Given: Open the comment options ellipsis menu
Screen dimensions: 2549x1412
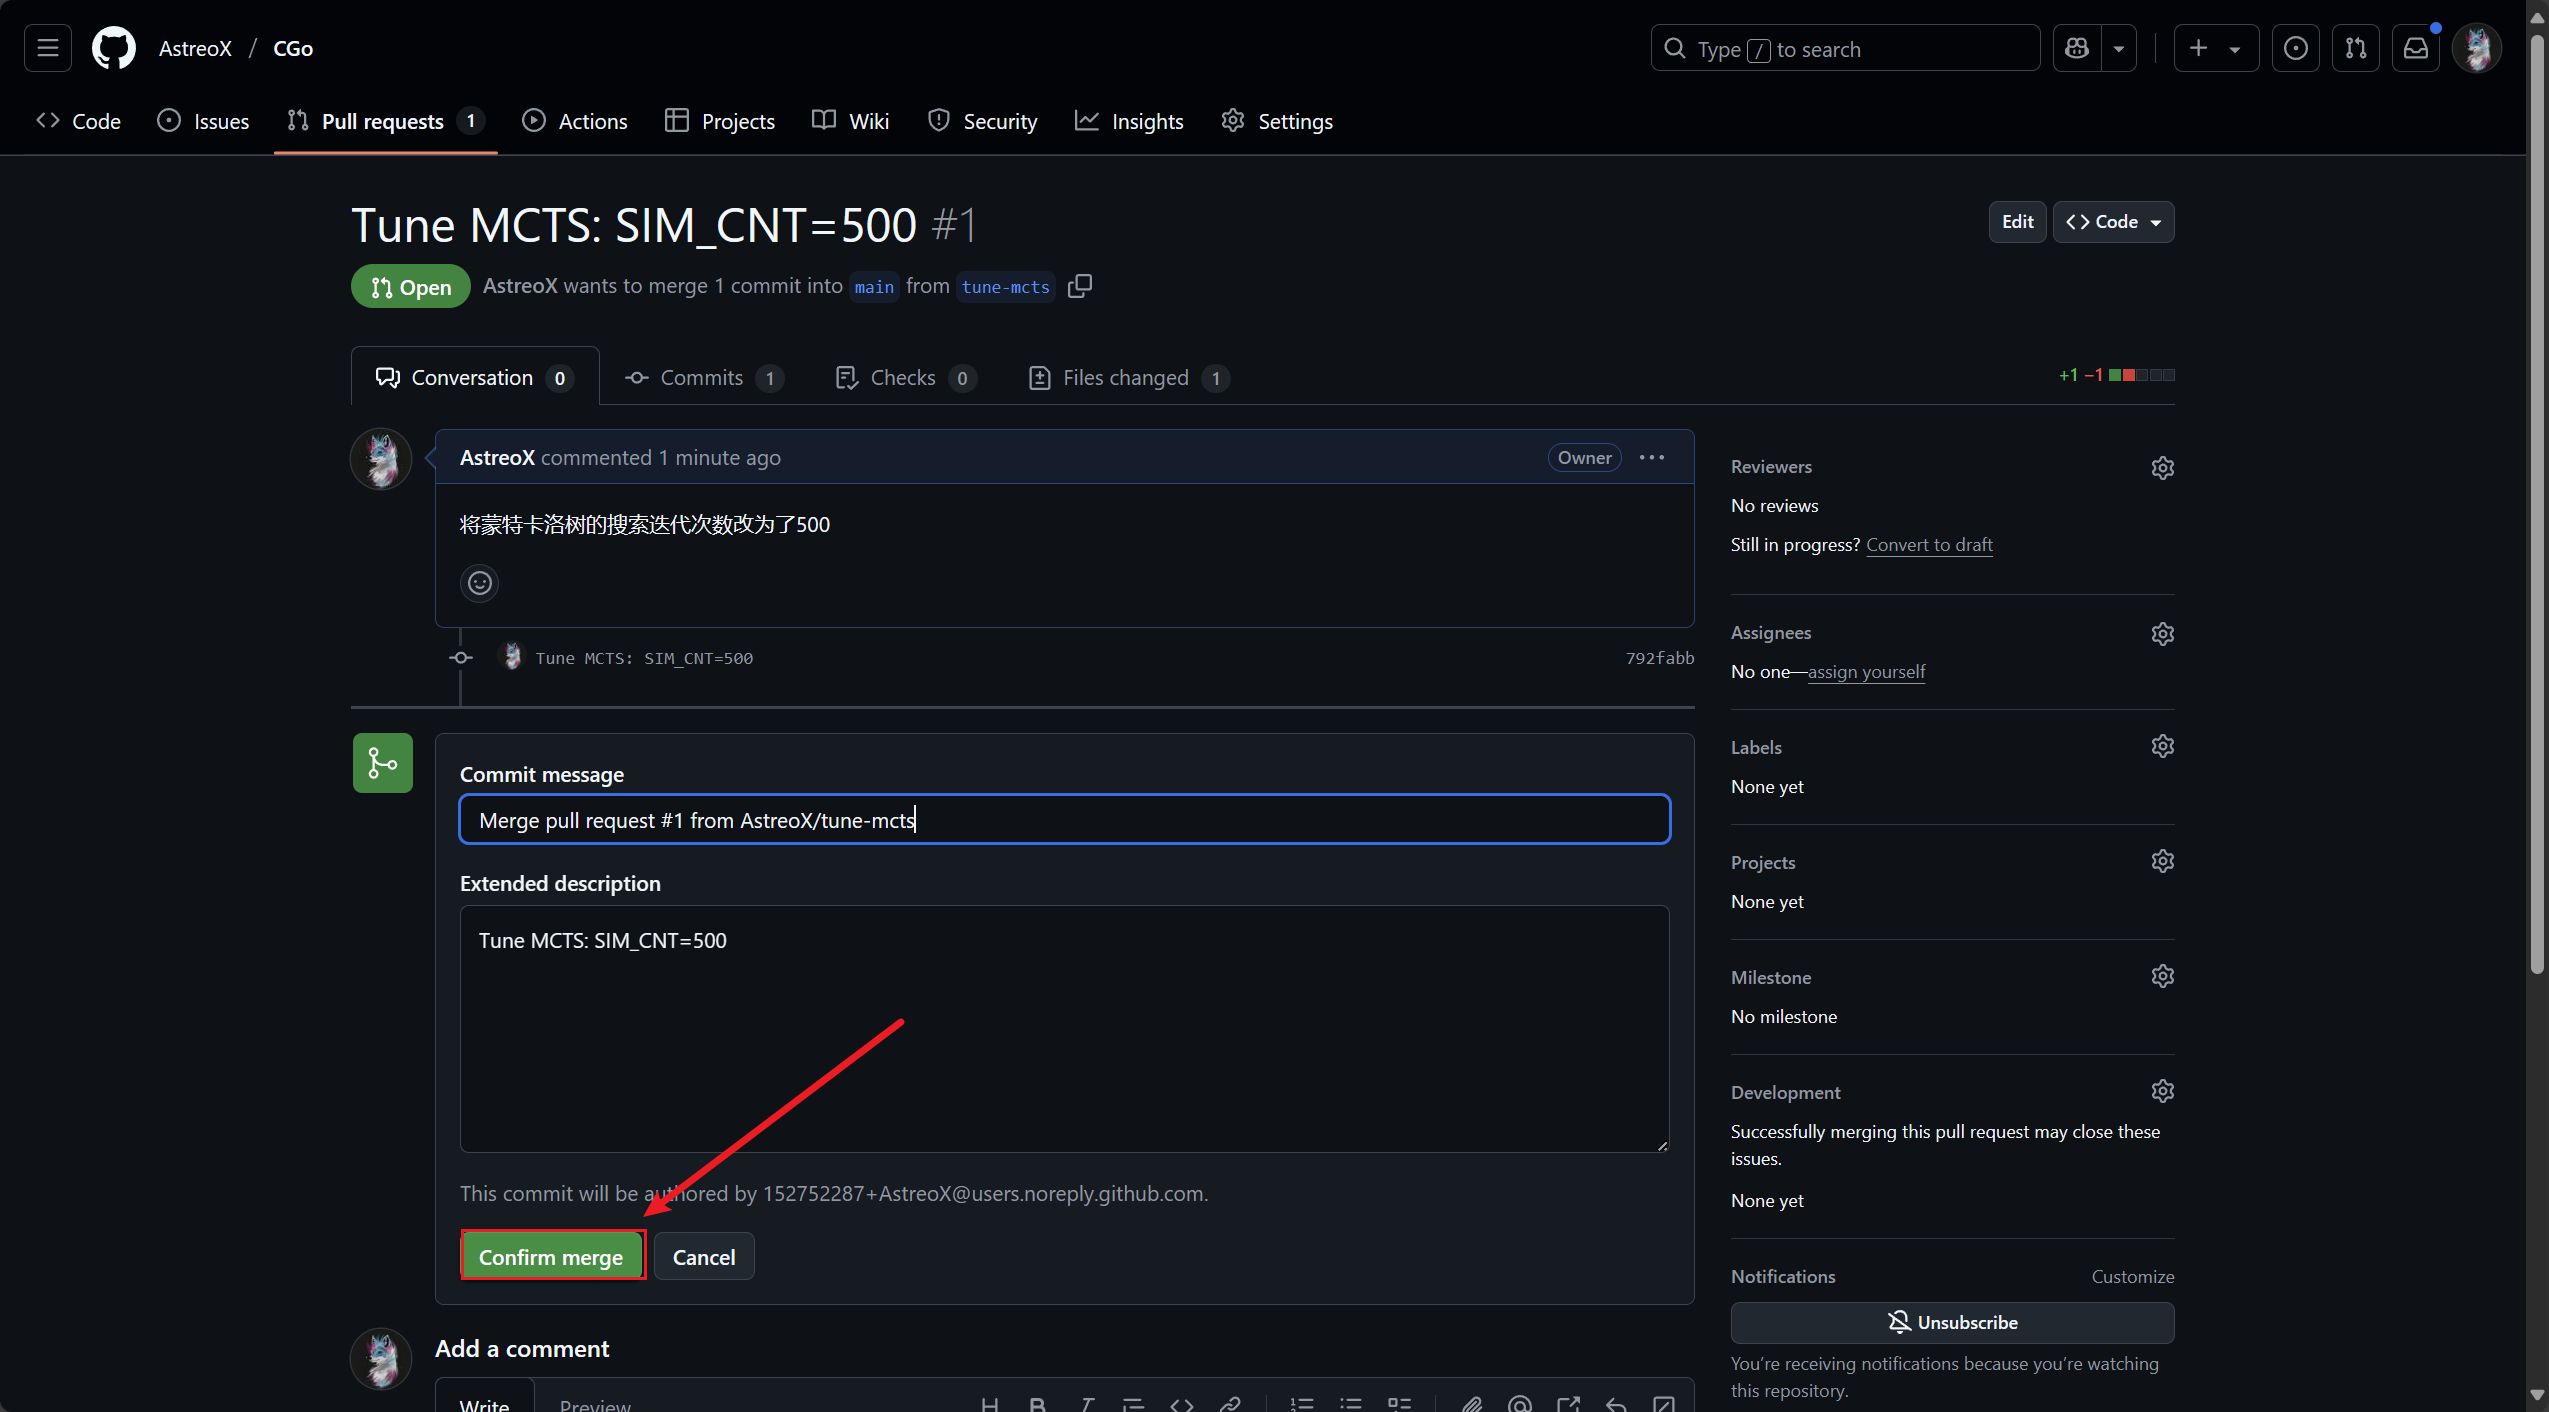Looking at the screenshot, I should 1652,457.
